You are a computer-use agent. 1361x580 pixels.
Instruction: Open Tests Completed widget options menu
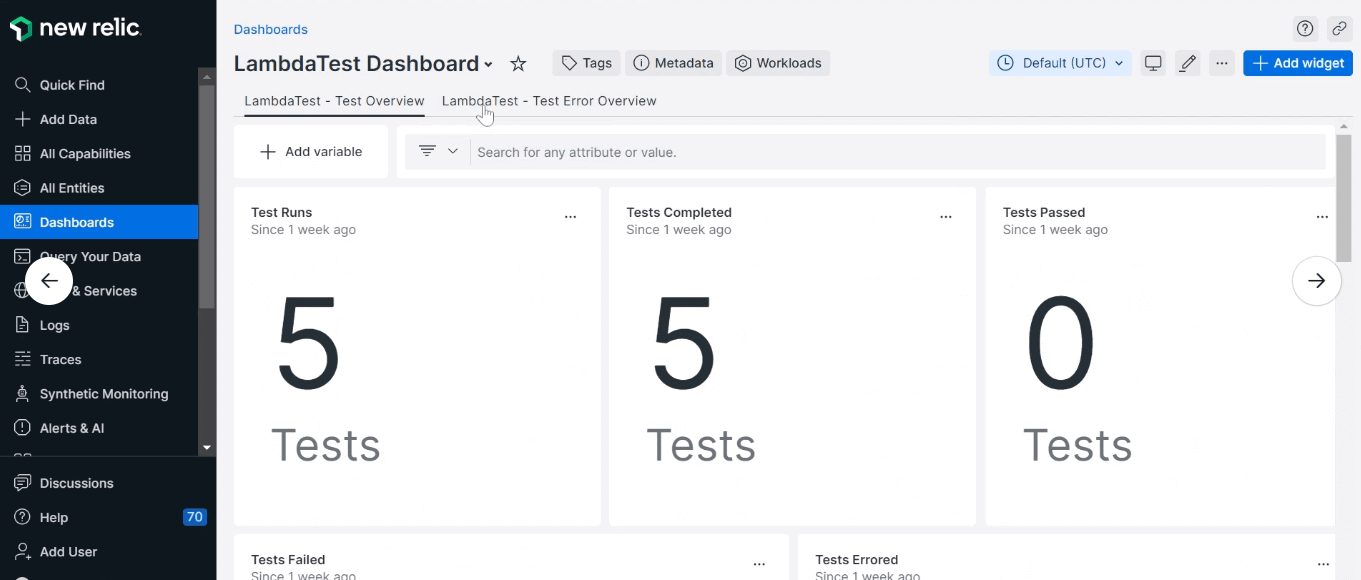click(x=946, y=216)
